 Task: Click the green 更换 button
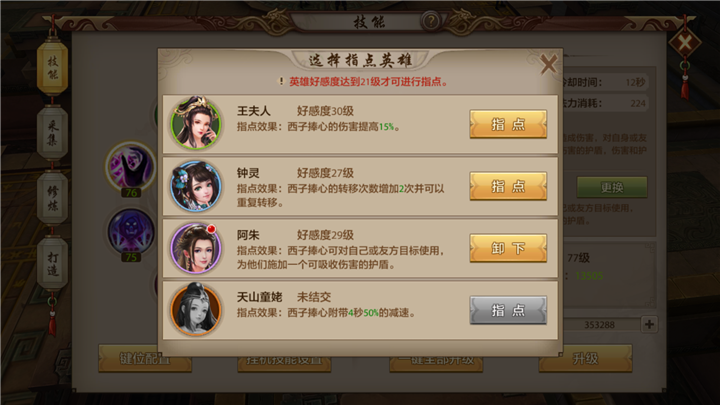tap(612, 187)
